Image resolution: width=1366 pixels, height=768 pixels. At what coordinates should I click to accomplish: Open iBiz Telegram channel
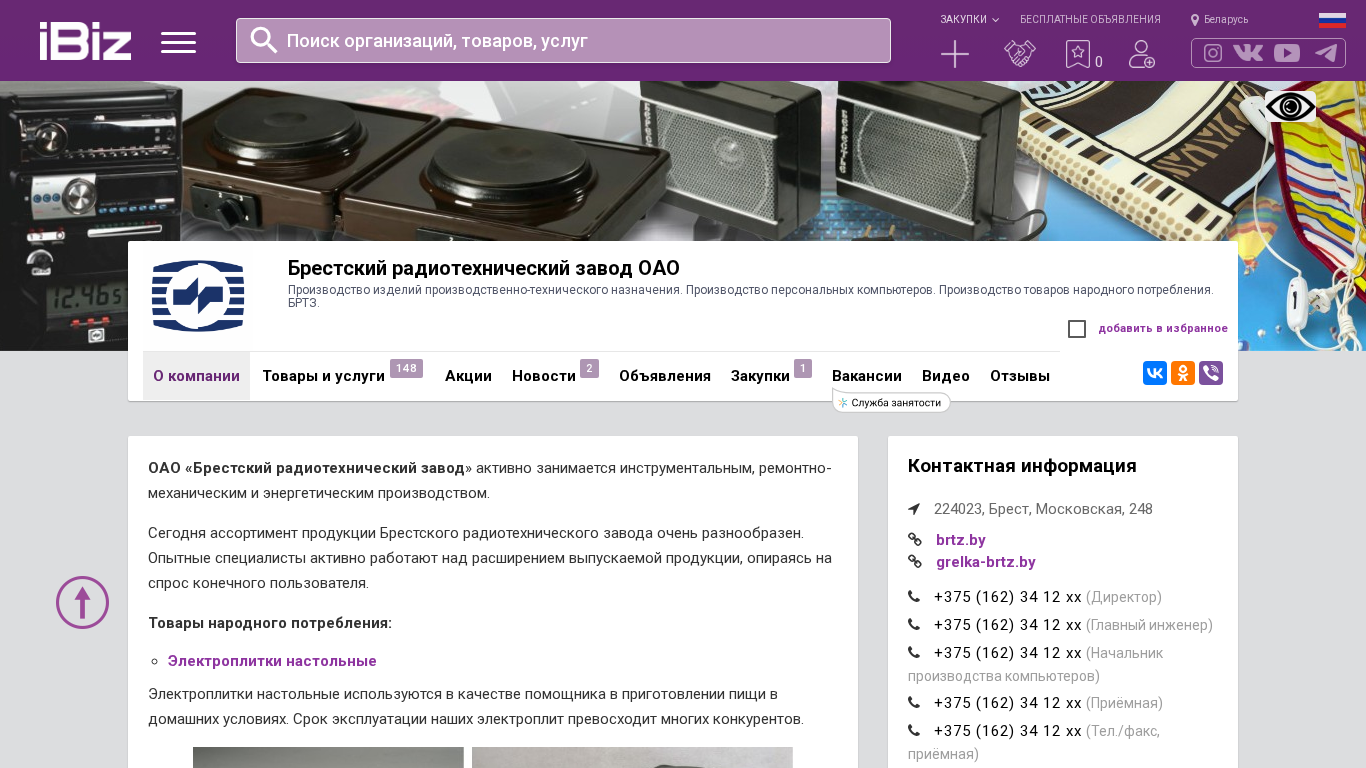[1326, 53]
